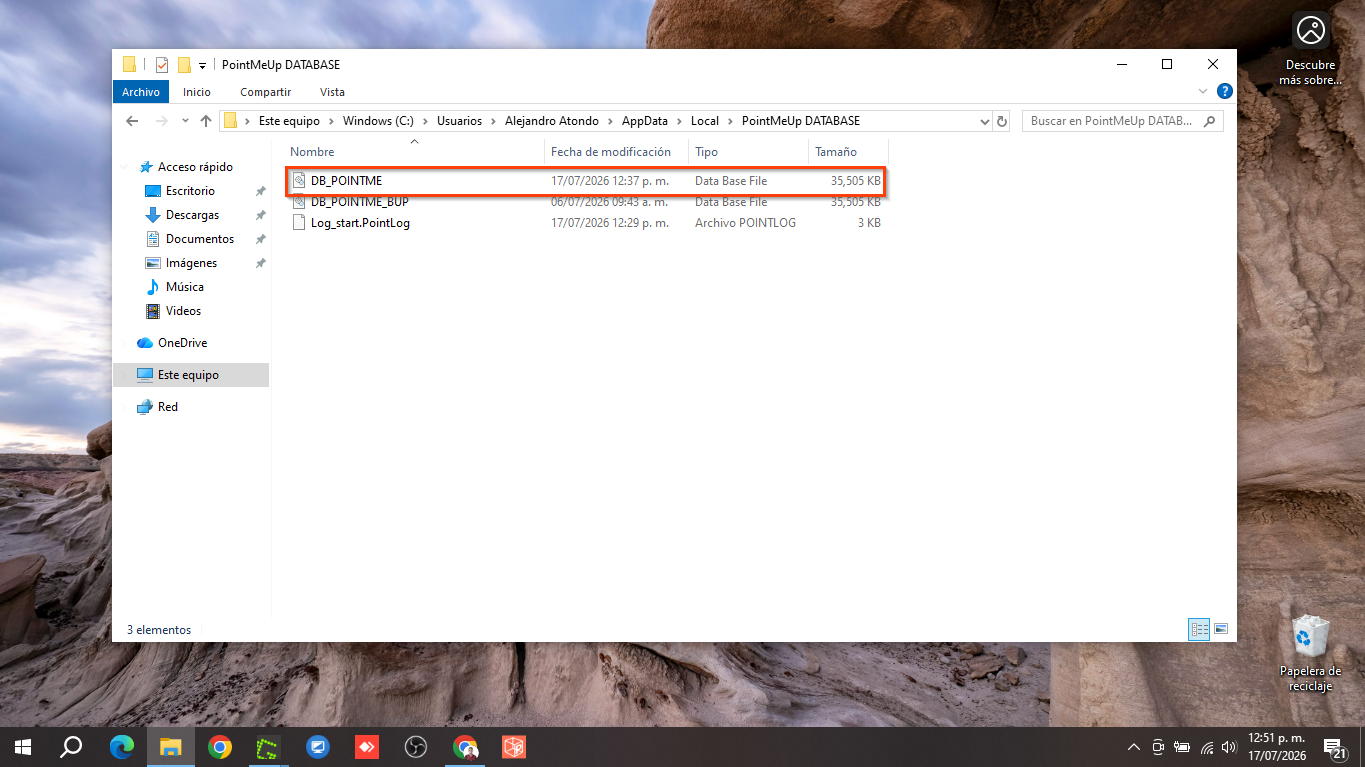The width and height of the screenshot is (1365, 767).
Task: Click the Papelera de reciclaje desktop icon
Action: coord(1310,652)
